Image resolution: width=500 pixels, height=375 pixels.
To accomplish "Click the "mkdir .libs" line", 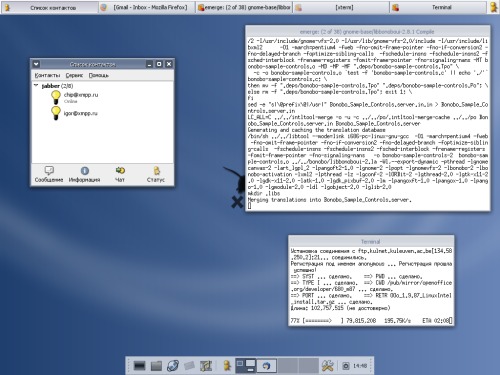I will [x=264, y=193].
